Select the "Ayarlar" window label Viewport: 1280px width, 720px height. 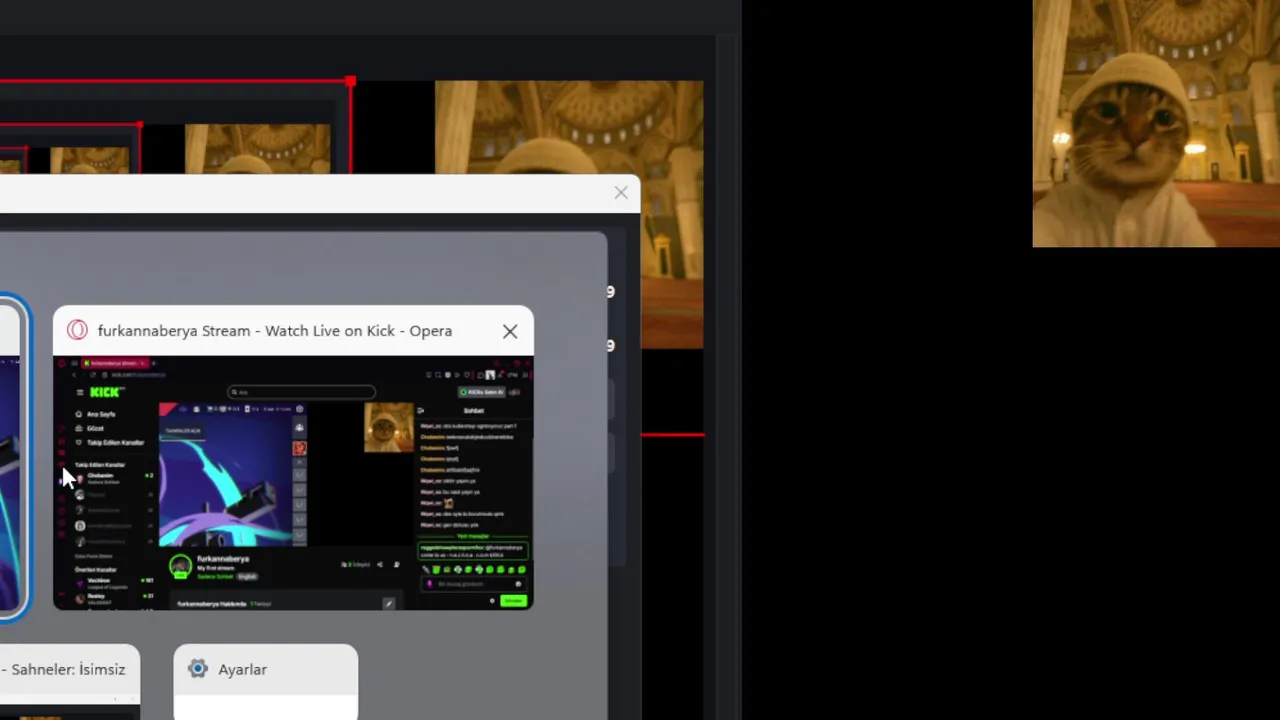(x=243, y=670)
